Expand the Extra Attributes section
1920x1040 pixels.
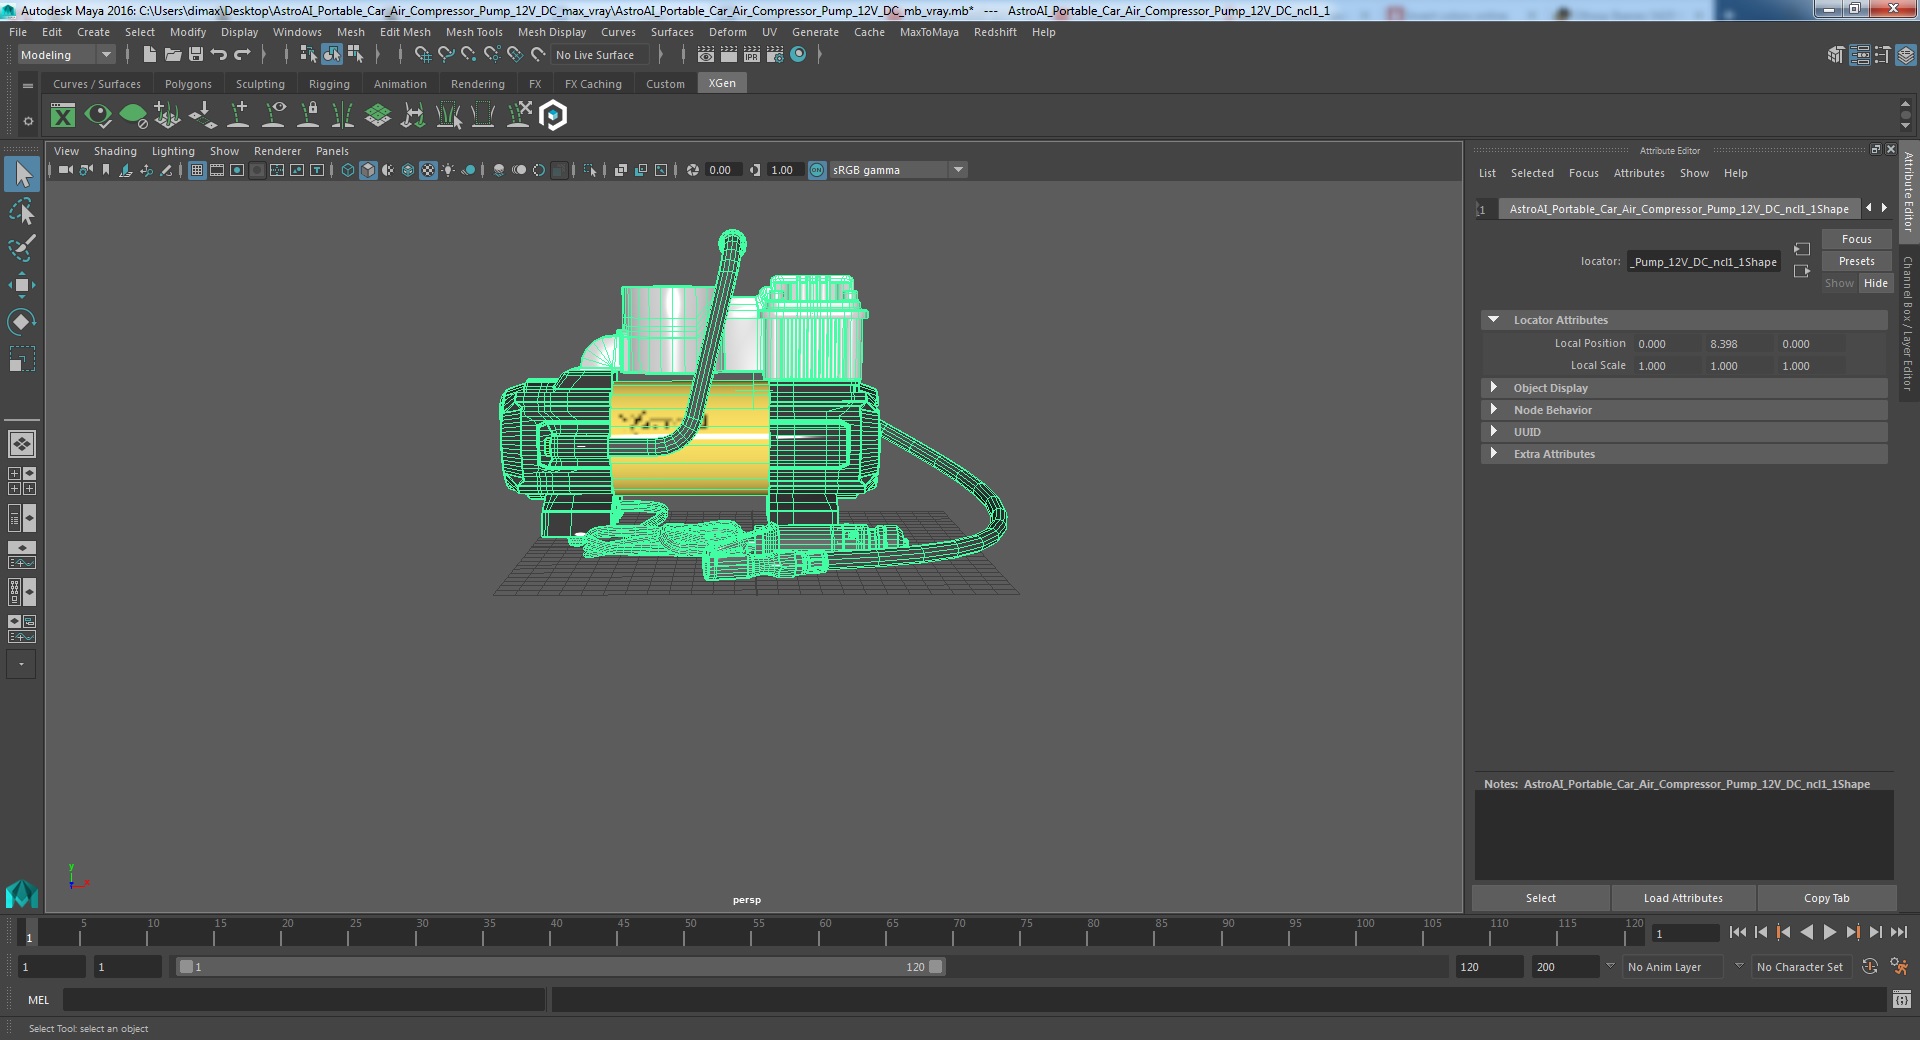(x=1684, y=454)
